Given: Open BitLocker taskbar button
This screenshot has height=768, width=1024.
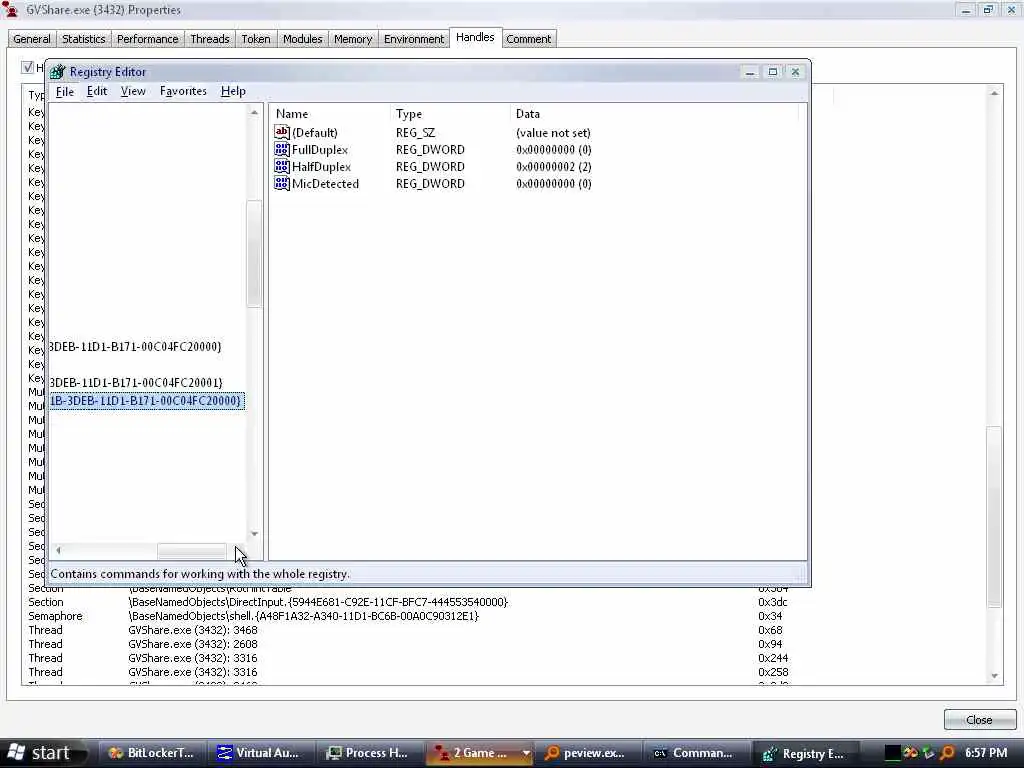Looking at the screenshot, I should tap(152, 753).
